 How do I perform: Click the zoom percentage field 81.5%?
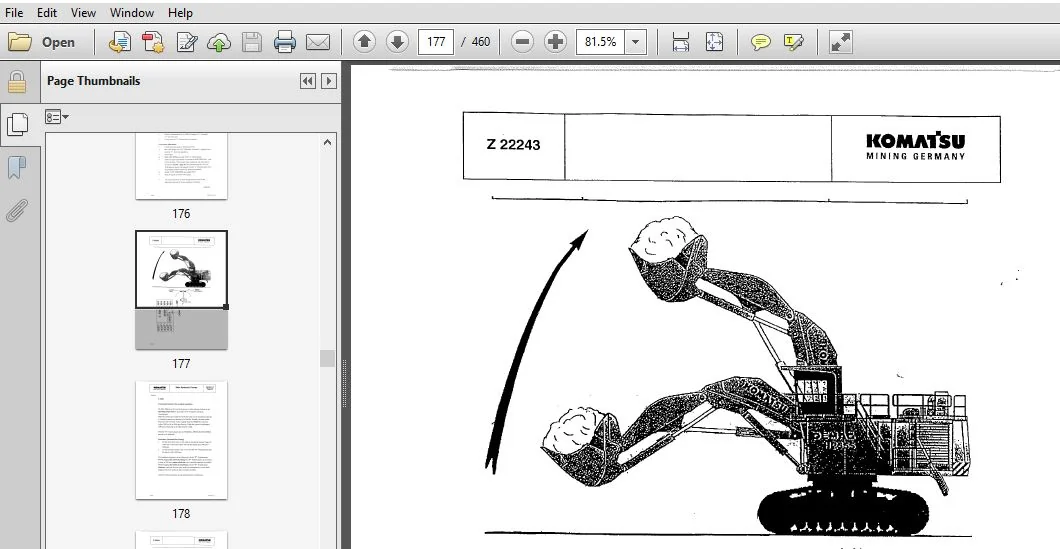(x=600, y=42)
